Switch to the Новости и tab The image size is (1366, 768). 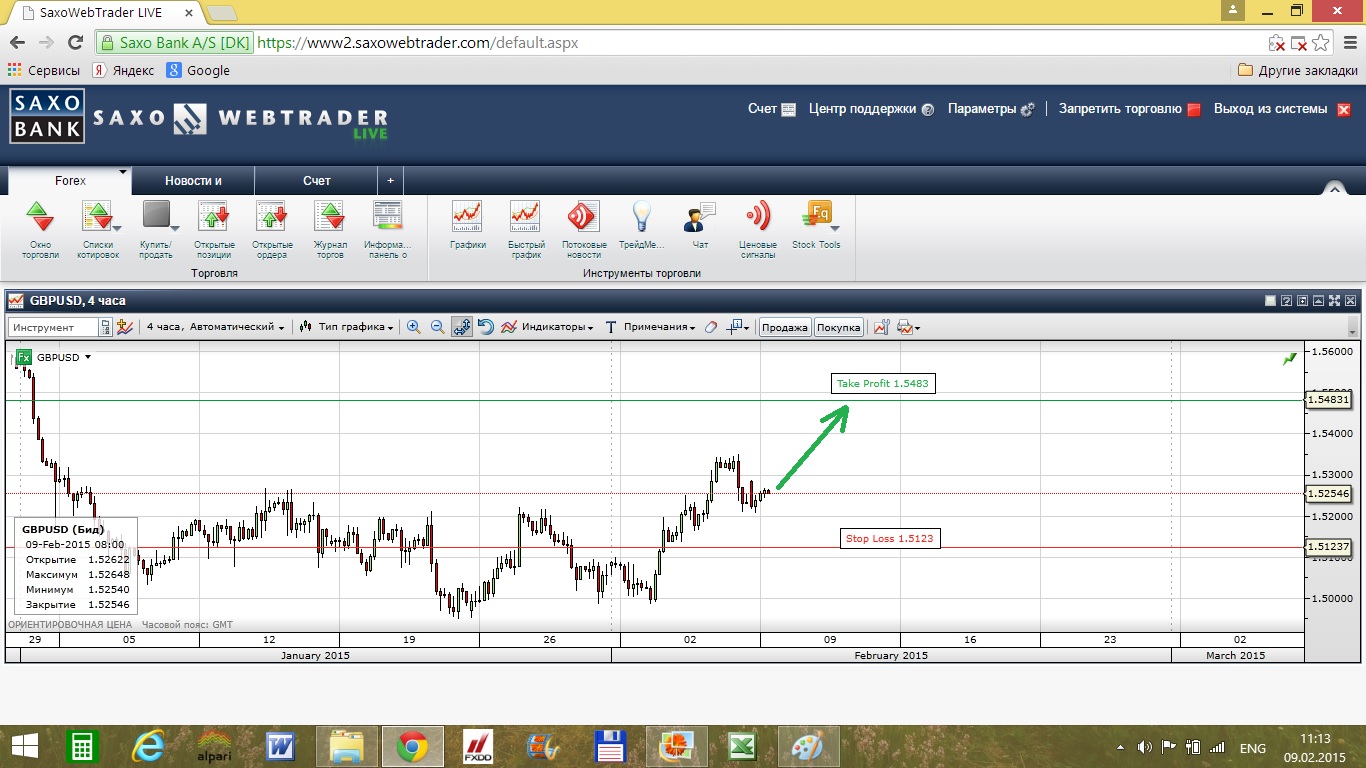tap(193, 181)
